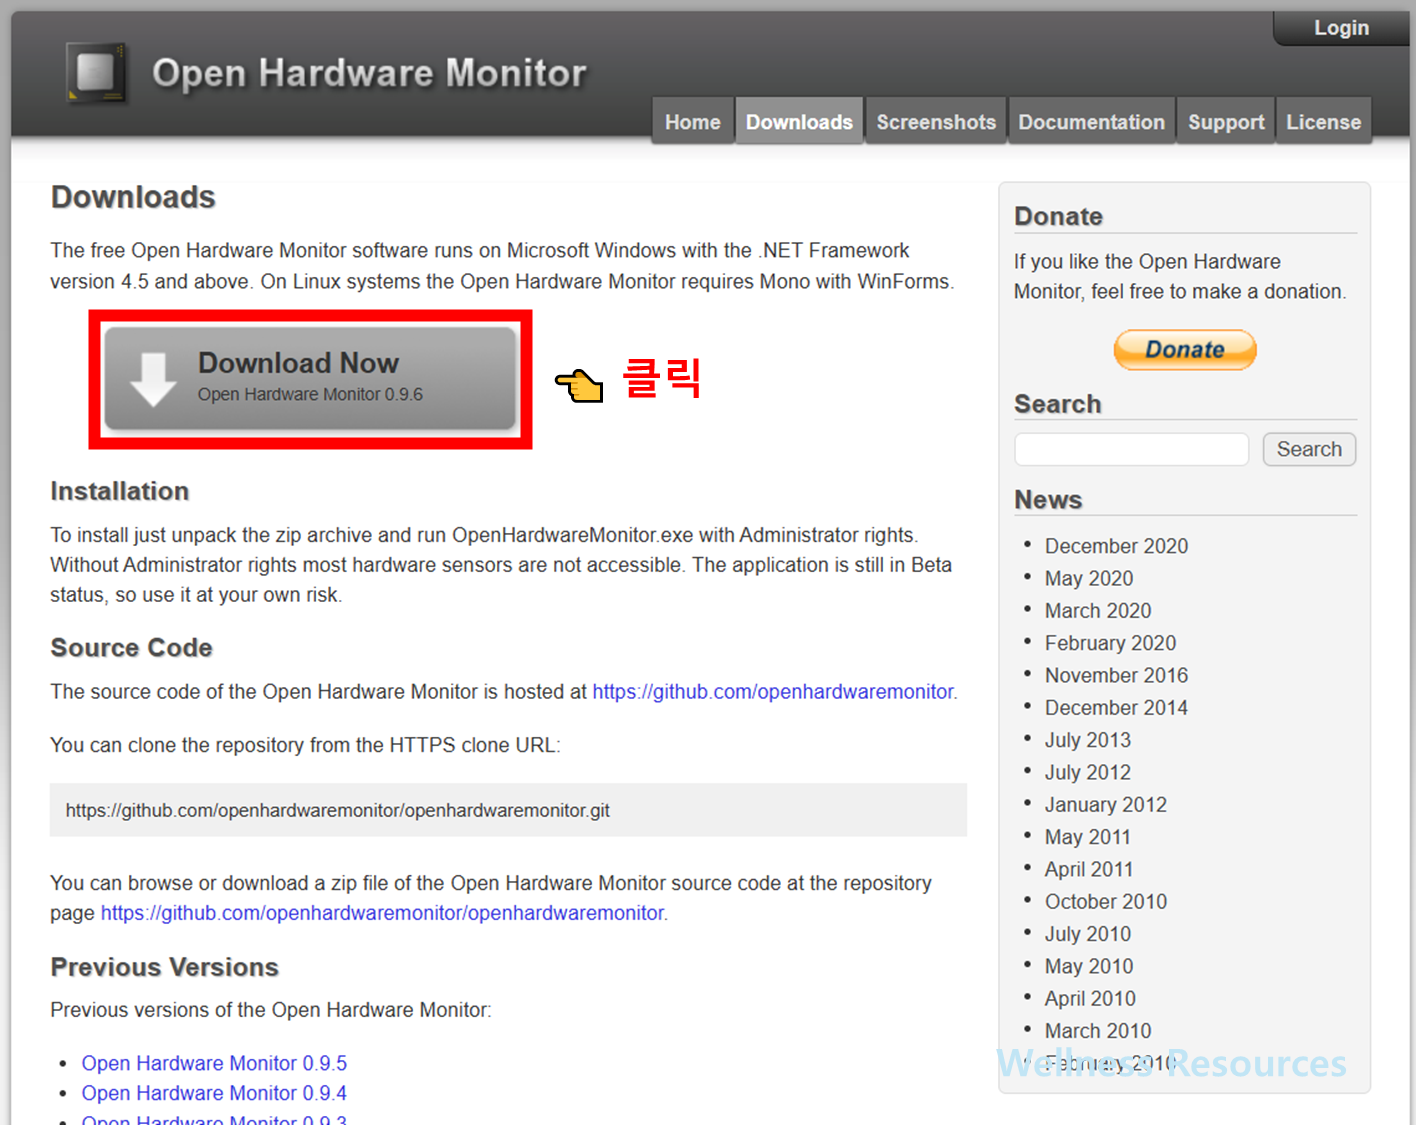Screen dimensions: 1416x1125
Task: Click the Donate sidebar heading
Action: (1059, 216)
